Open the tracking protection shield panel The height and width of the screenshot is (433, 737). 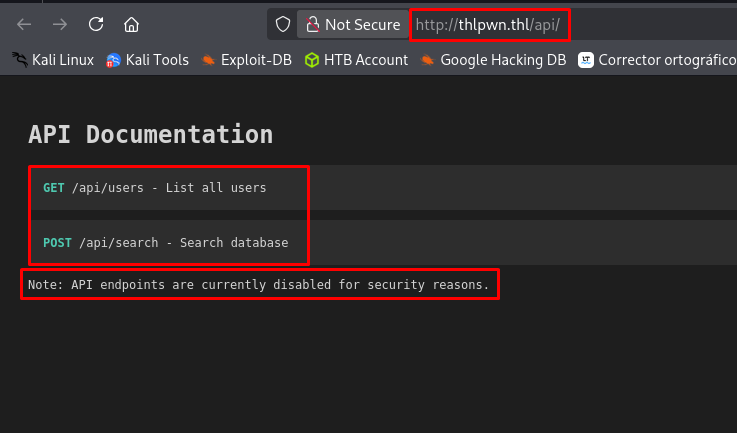coord(283,24)
